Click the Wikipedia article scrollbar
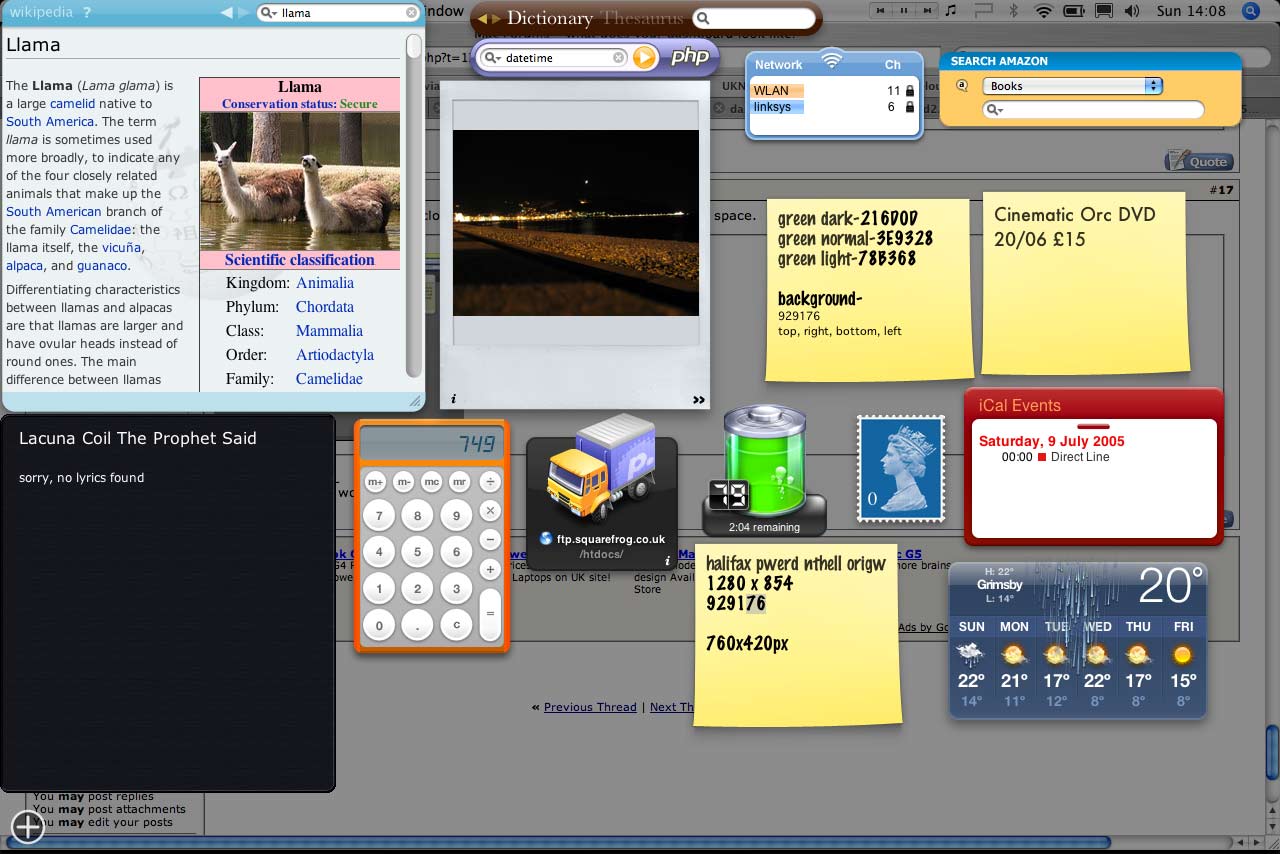 414,208
